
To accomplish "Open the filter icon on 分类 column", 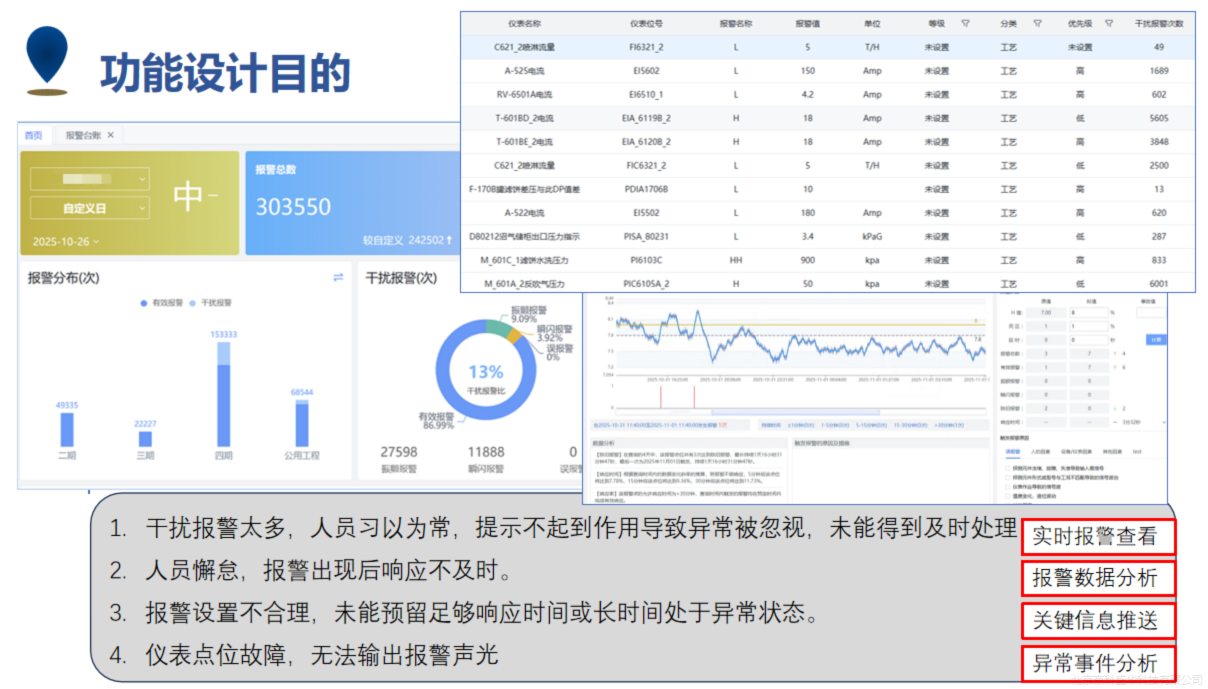I will coord(1037,23).
